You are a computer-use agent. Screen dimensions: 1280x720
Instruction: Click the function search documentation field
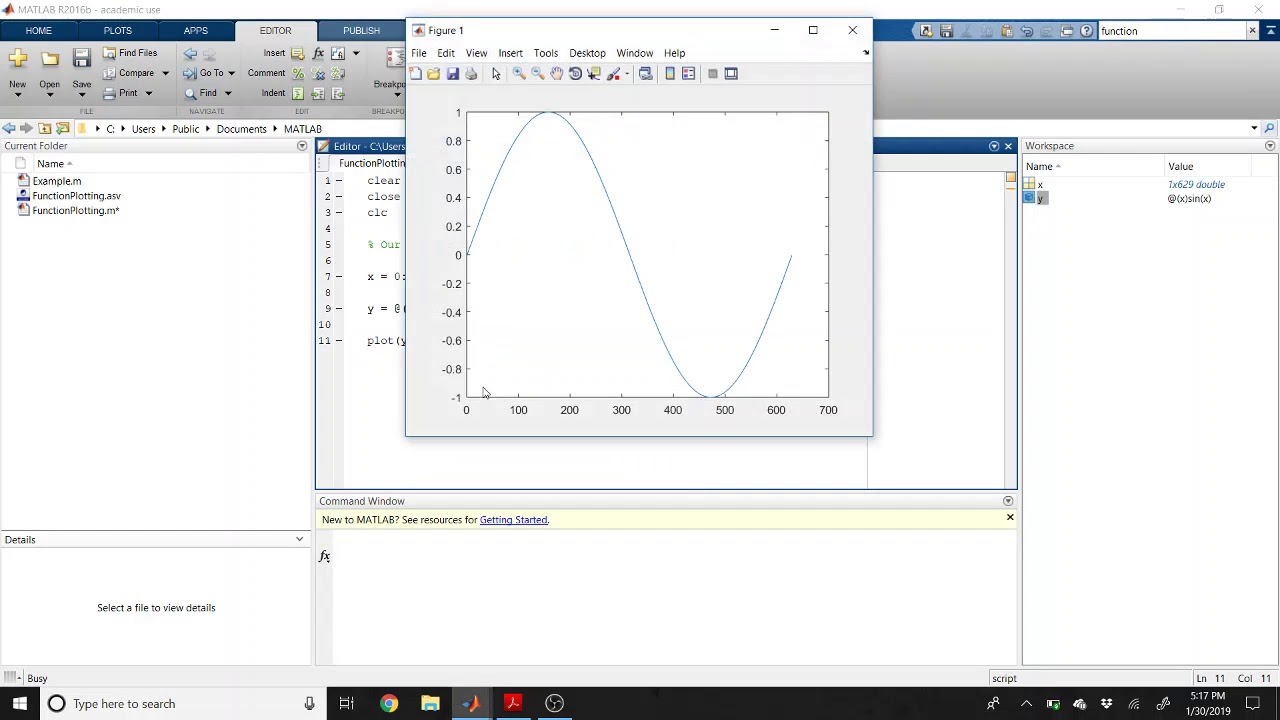click(x=1172, y=31)
